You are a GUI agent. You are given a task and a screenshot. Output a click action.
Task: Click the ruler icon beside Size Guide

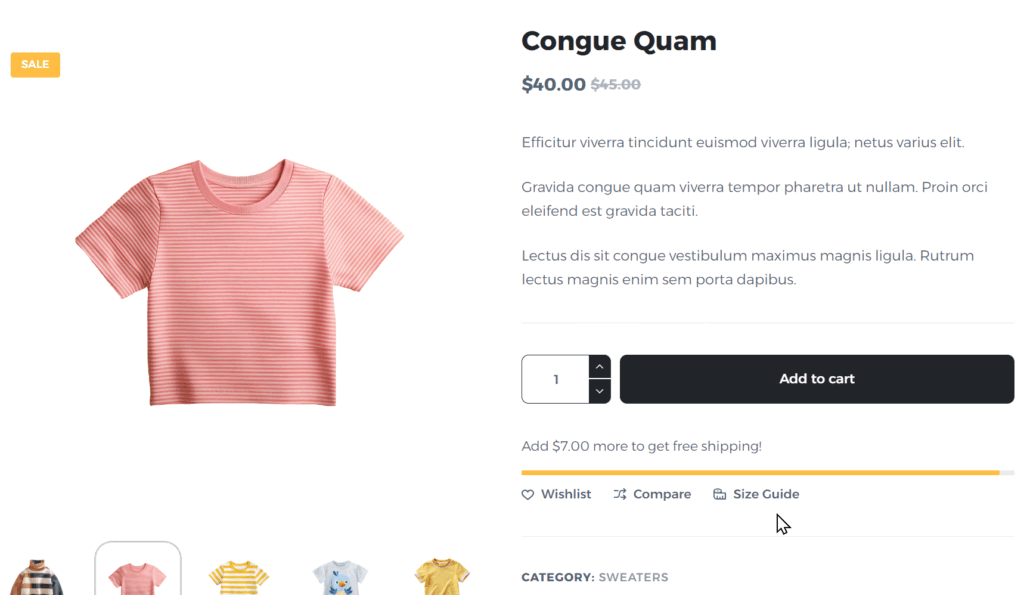click(719, 494)
